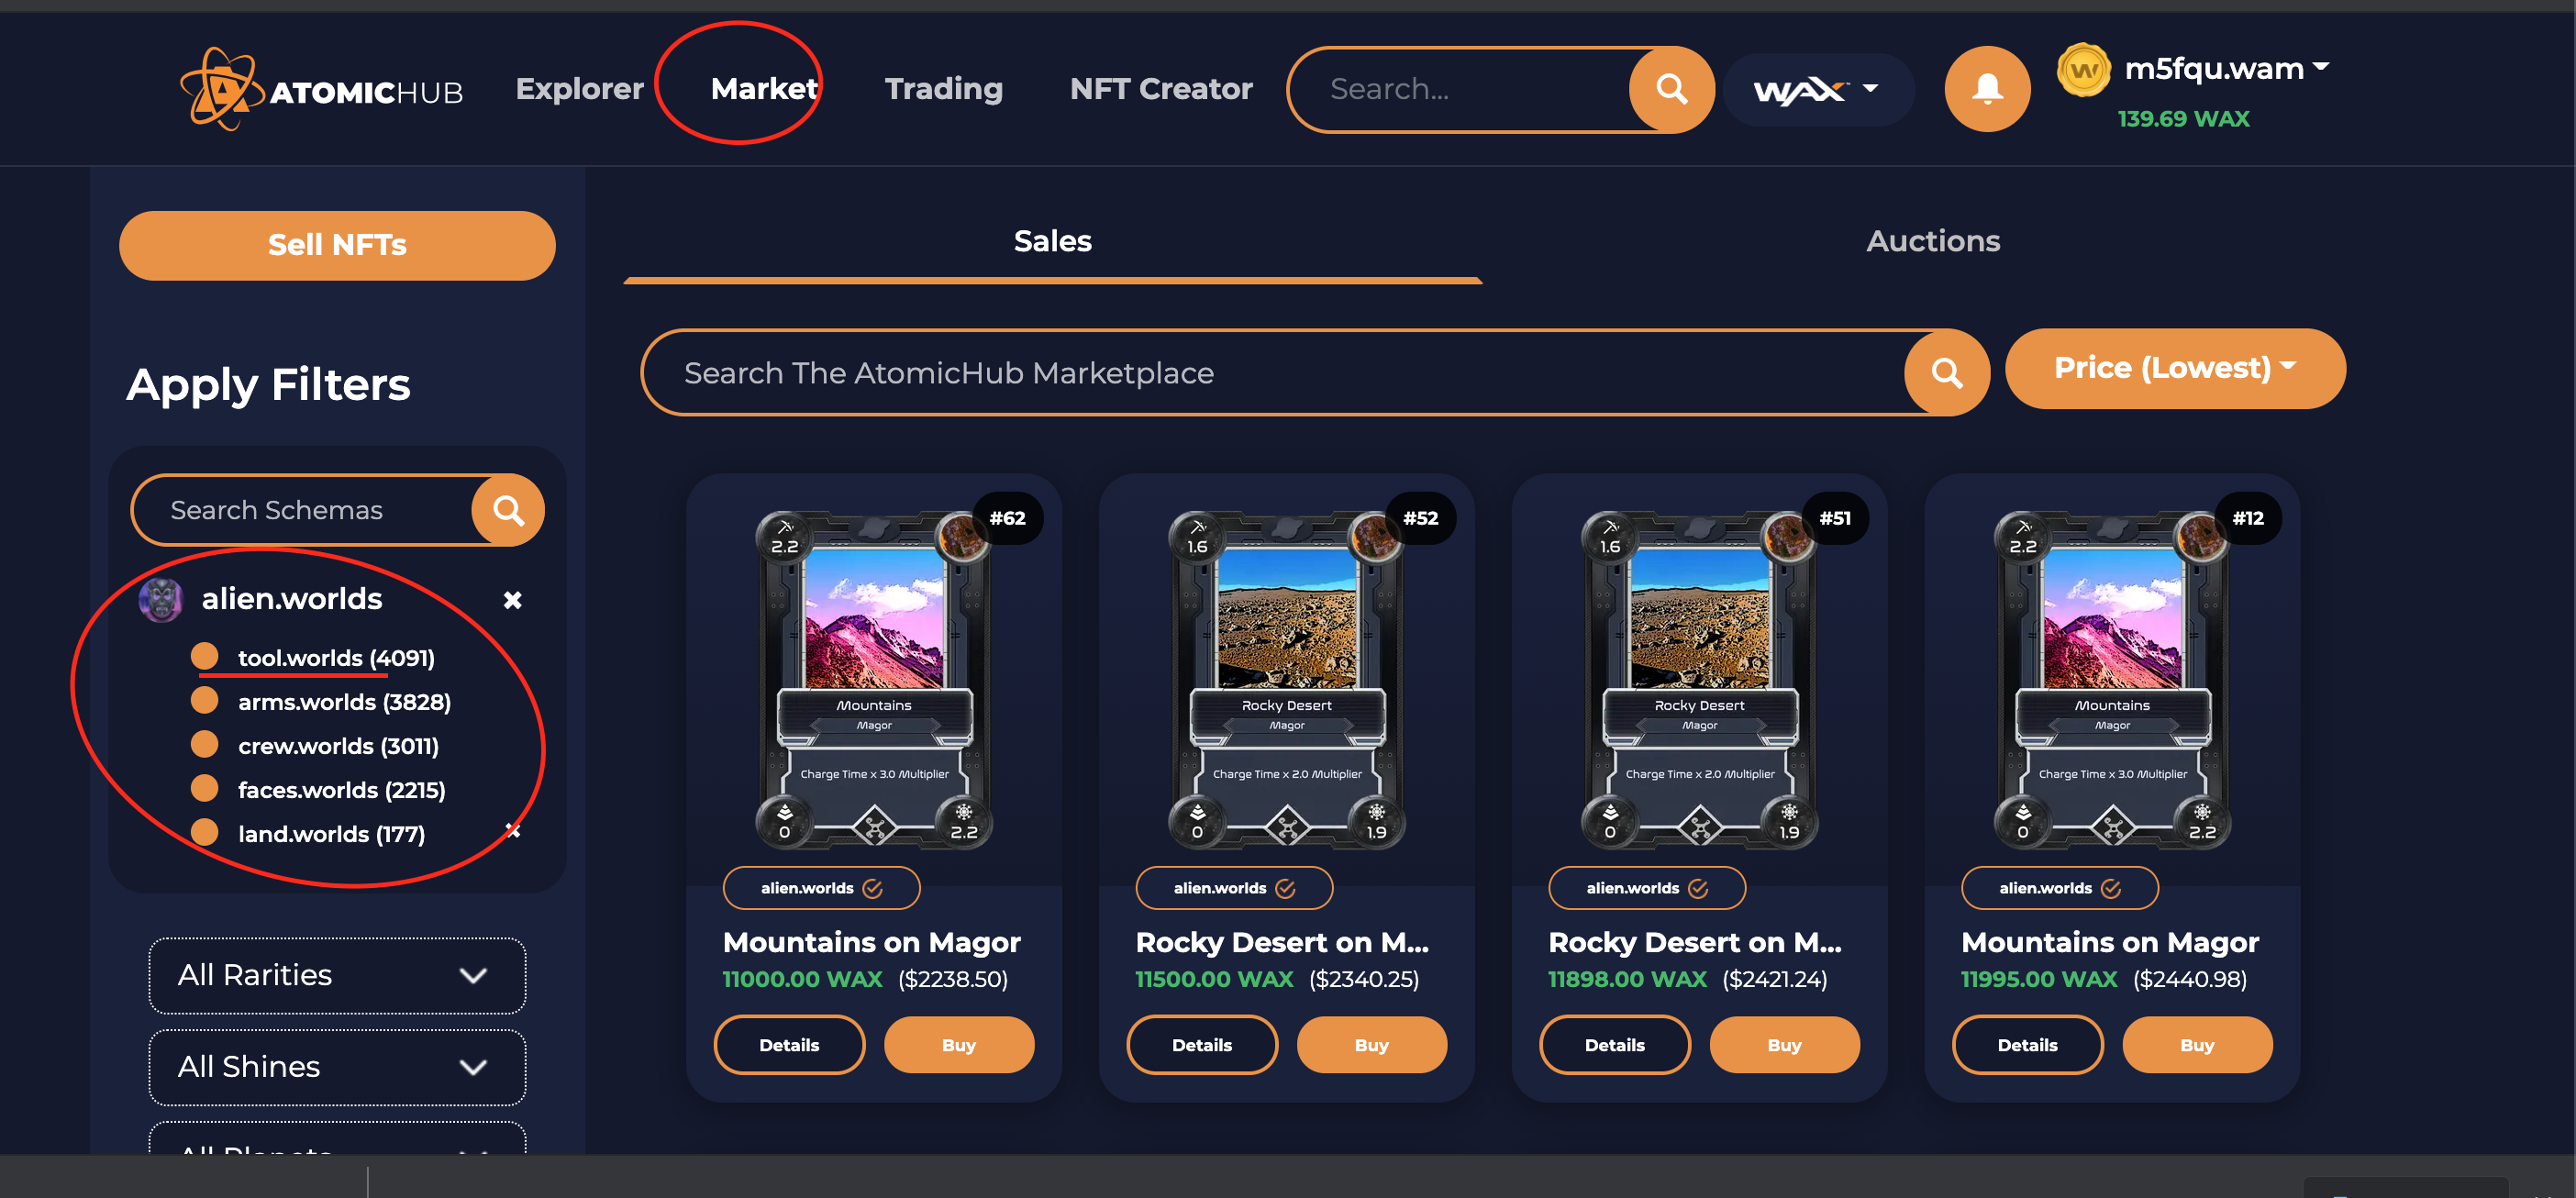
Task: Expand the All Shines dropdown
Action: coord(337,1067)
